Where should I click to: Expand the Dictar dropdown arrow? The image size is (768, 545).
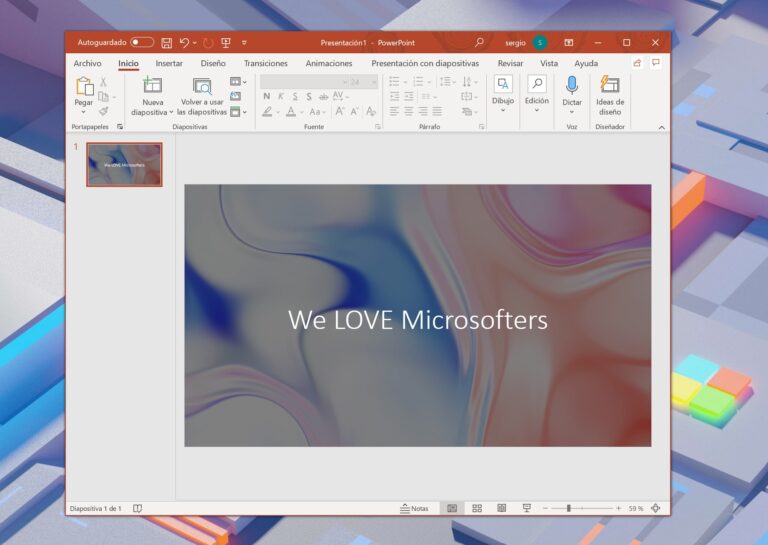coord(572,112)
